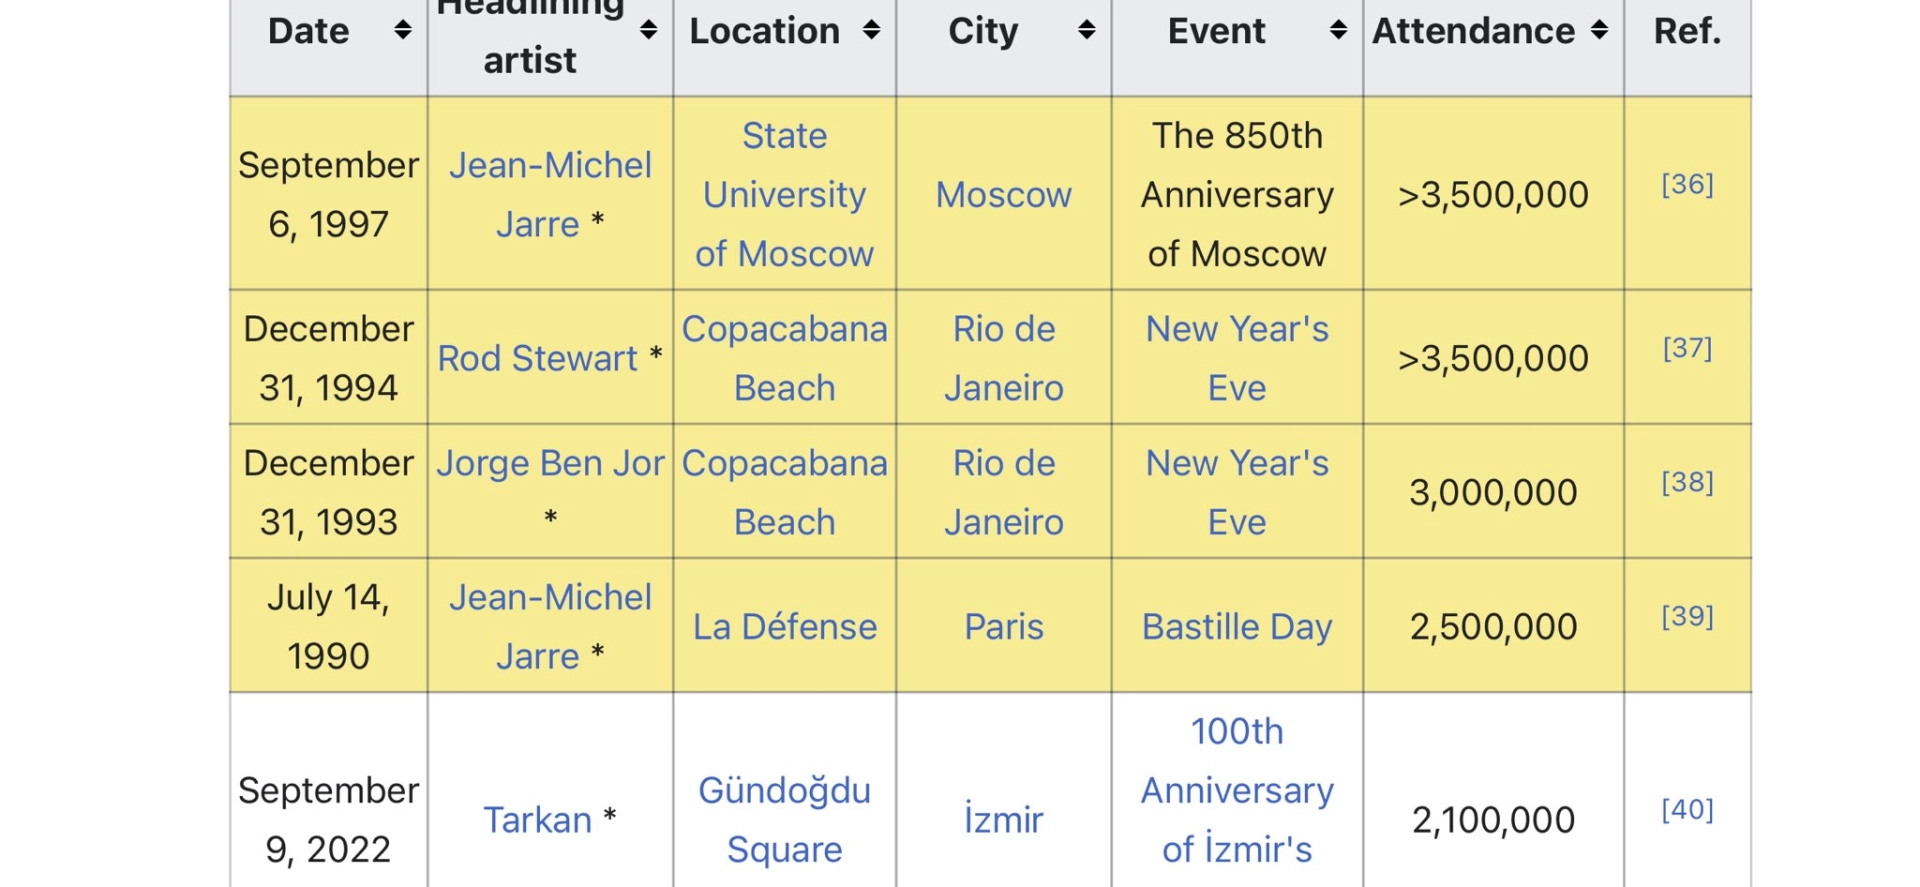Open Jorge Ben Jor artist link

coord(549,464)
